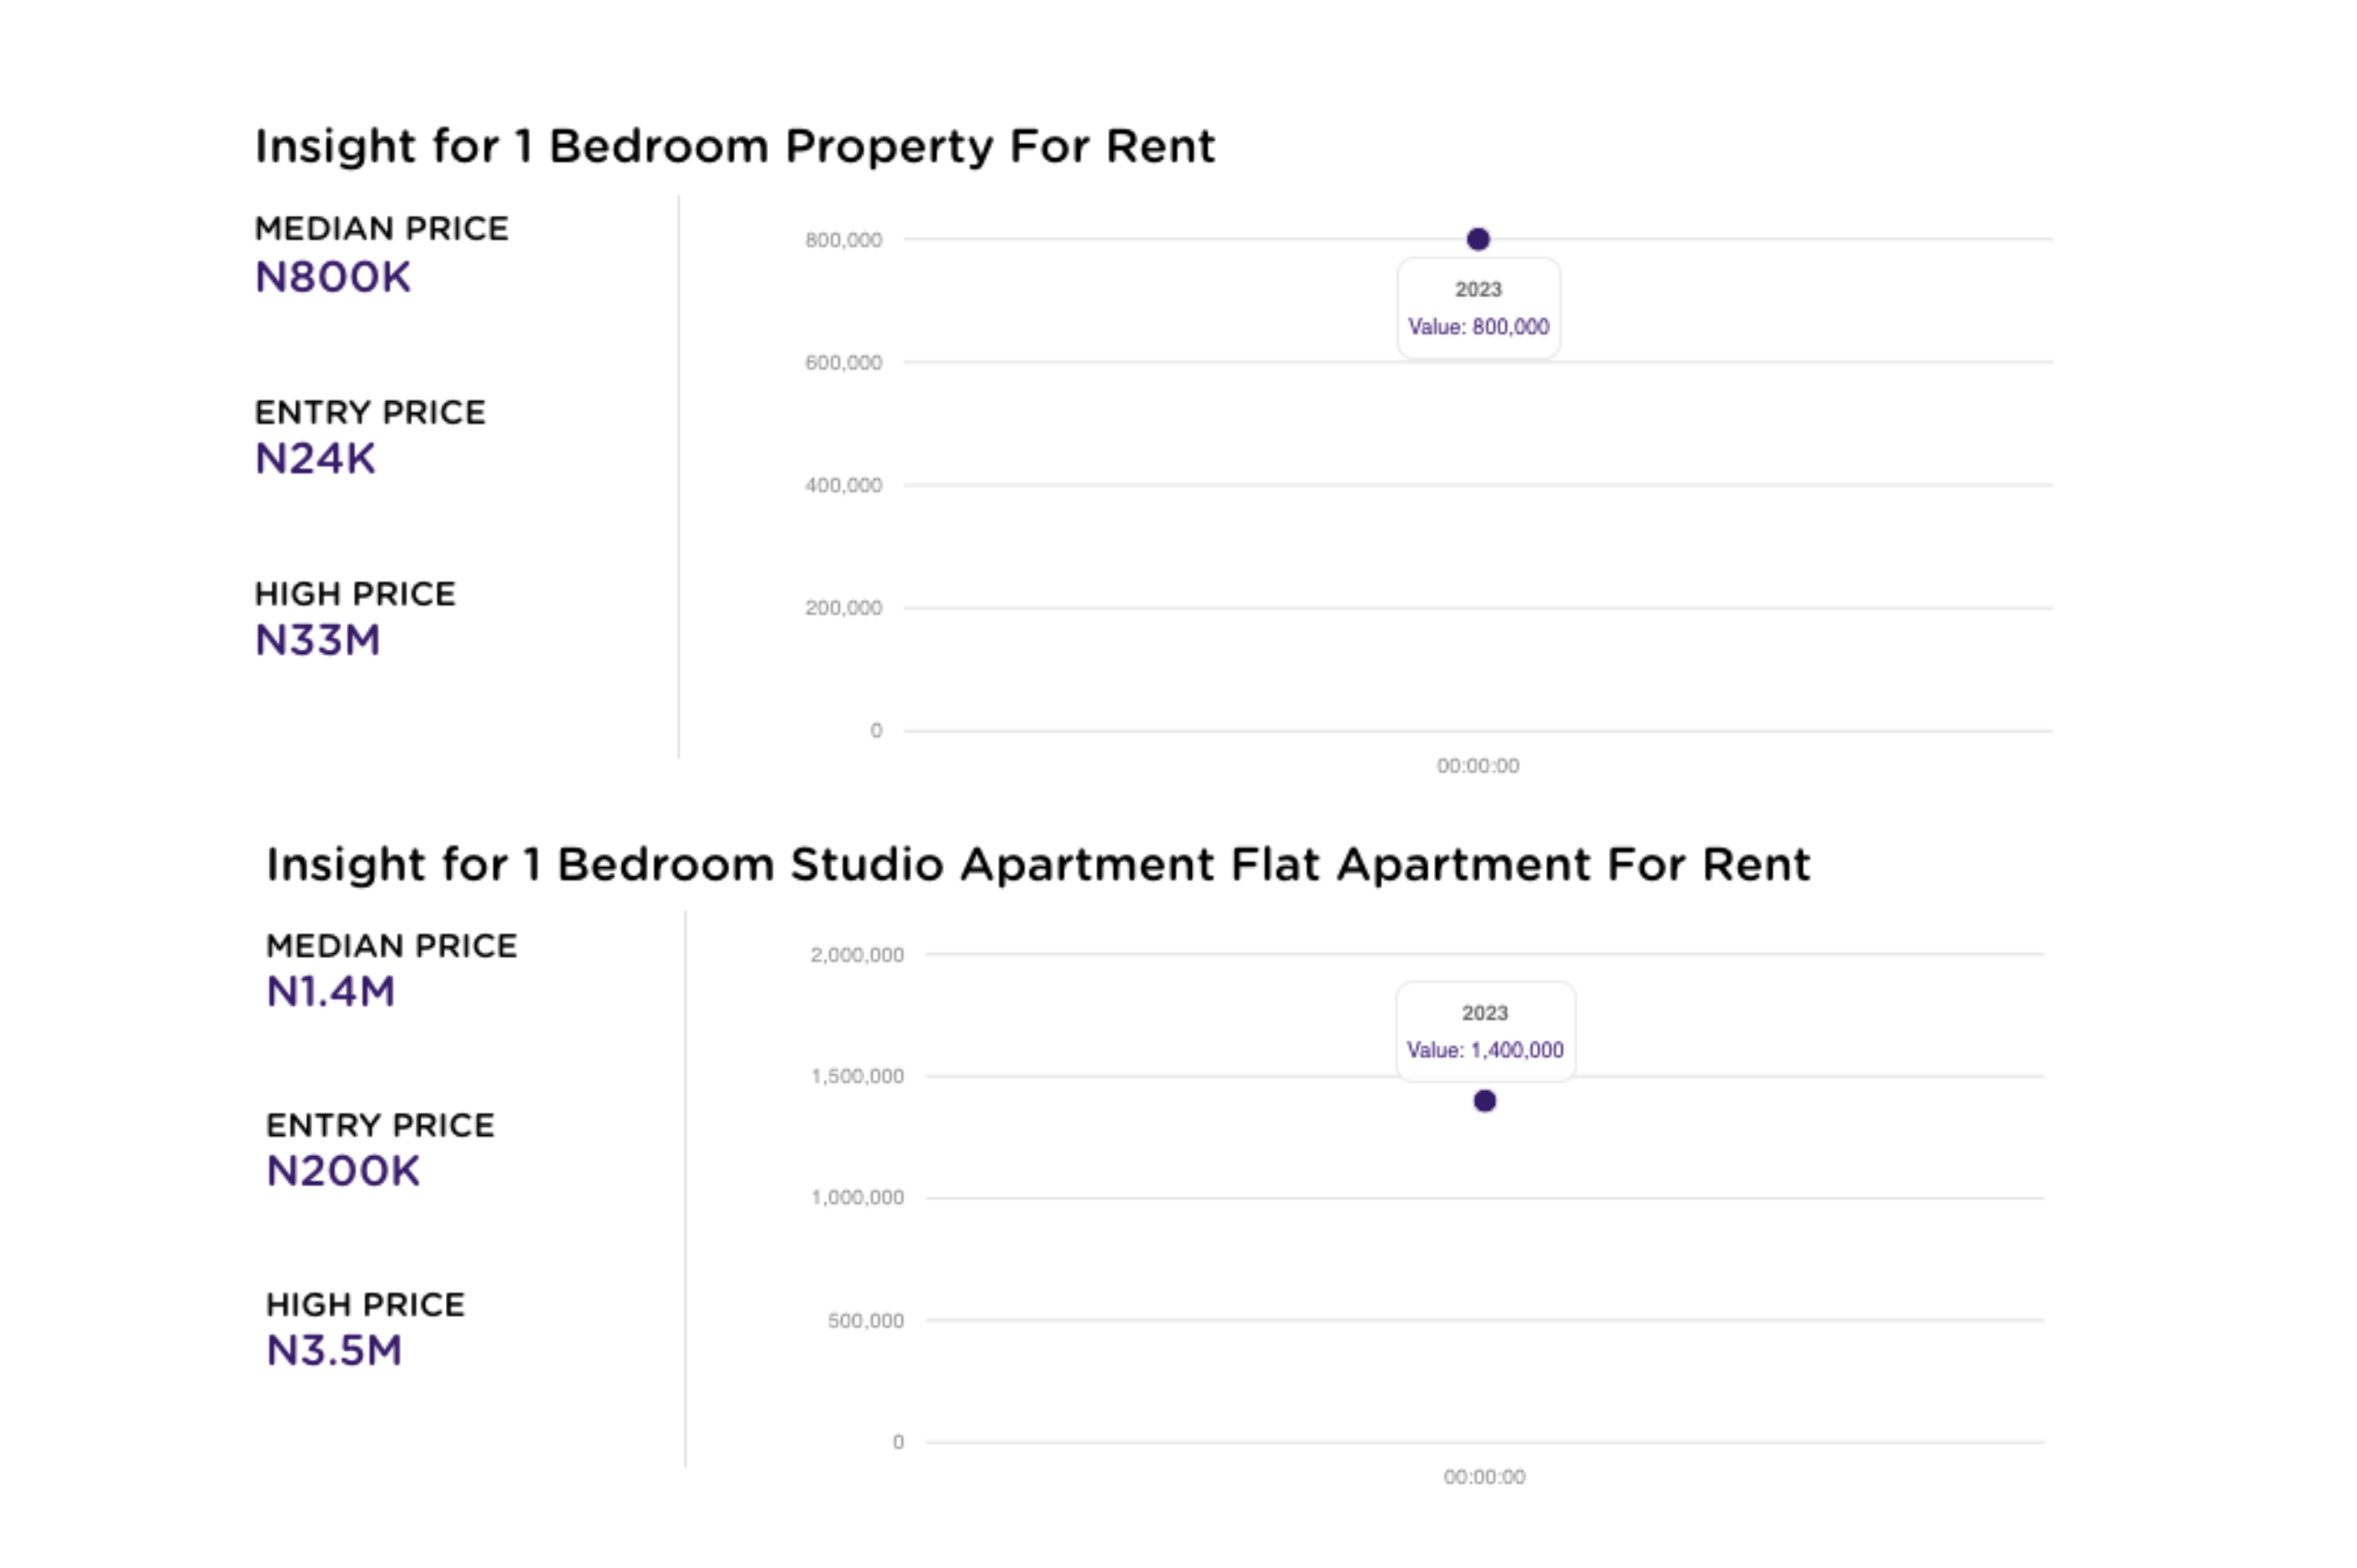Select the N1.4M median price value
This screenshot has width=2357, height=1568.
(330, 991)
